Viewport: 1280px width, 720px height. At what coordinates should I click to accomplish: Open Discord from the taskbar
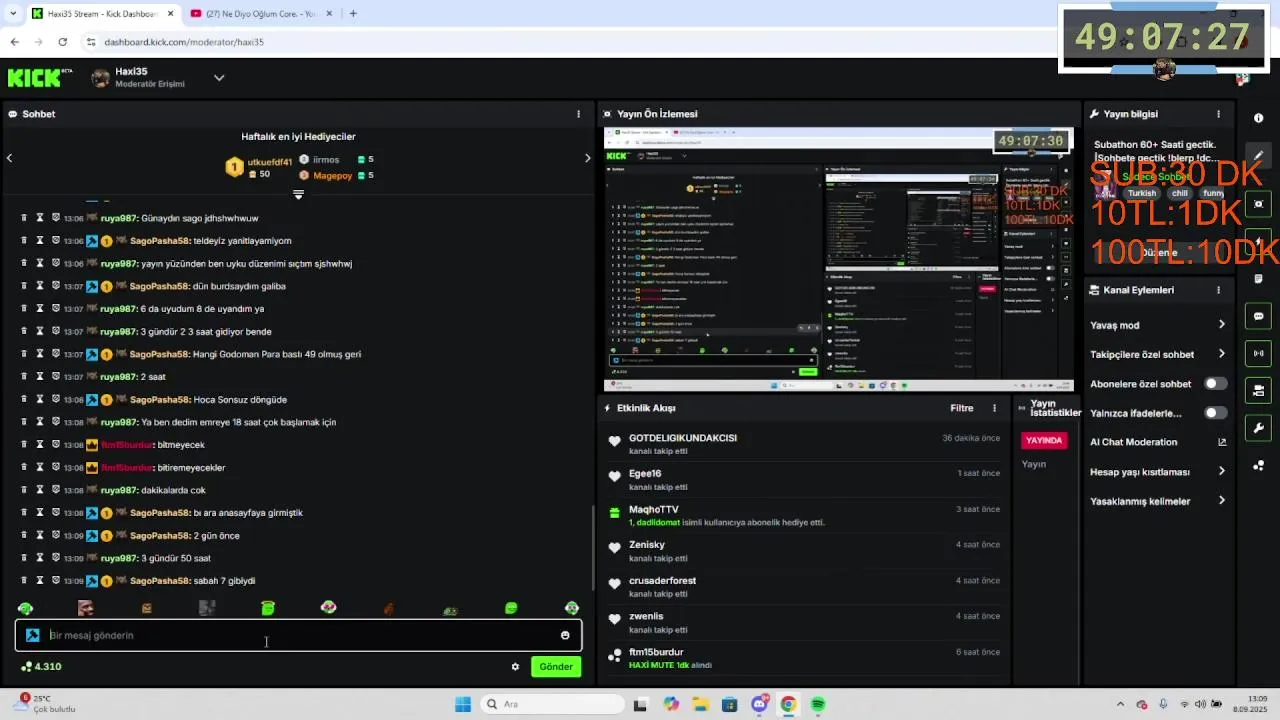tap(759, 704)
